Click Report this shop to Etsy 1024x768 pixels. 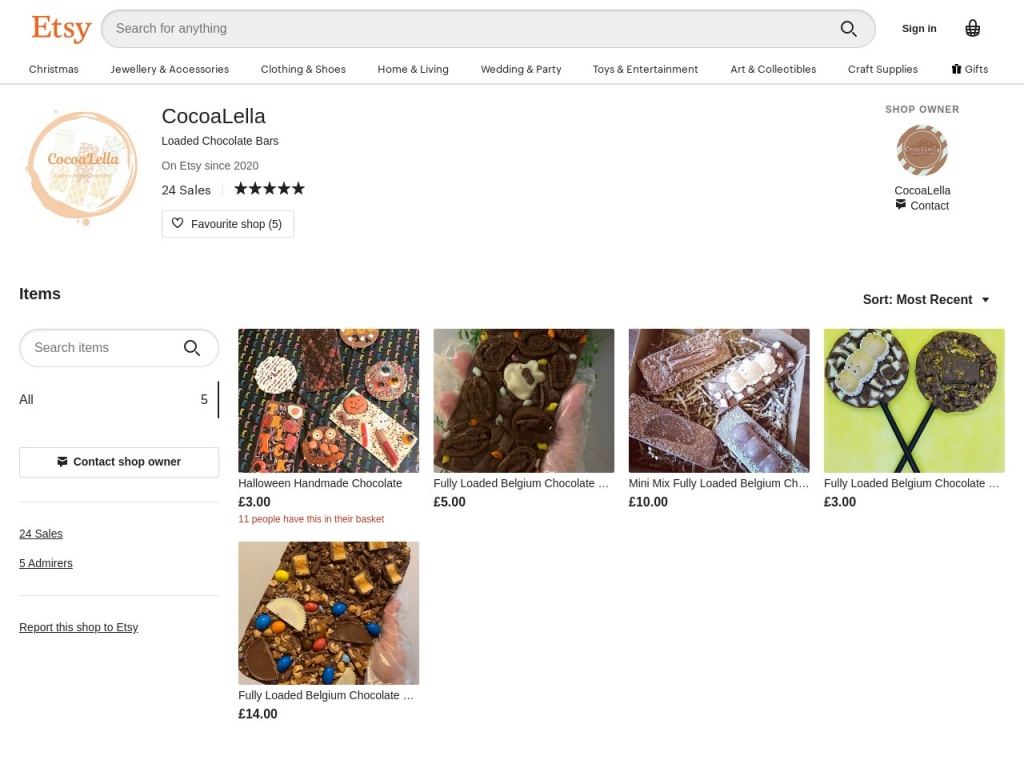pos(79,627)
